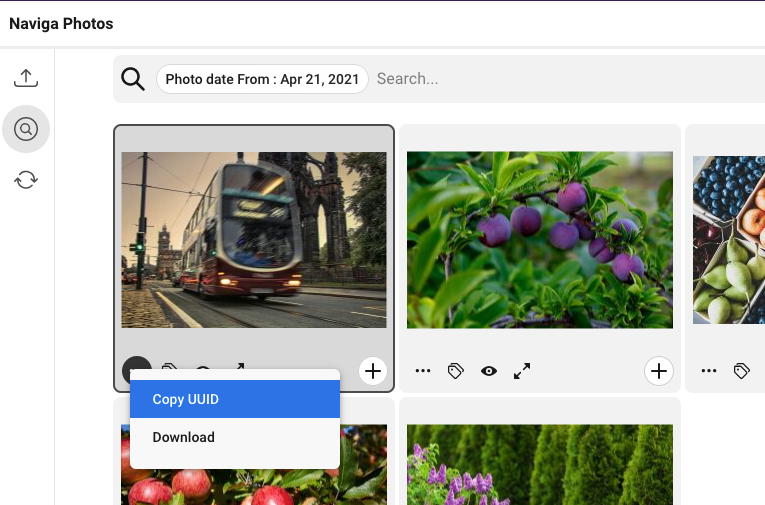Focus the Search text field
Image resolution: width=765 pixels, height=505 pixels.
pos(560,79)
